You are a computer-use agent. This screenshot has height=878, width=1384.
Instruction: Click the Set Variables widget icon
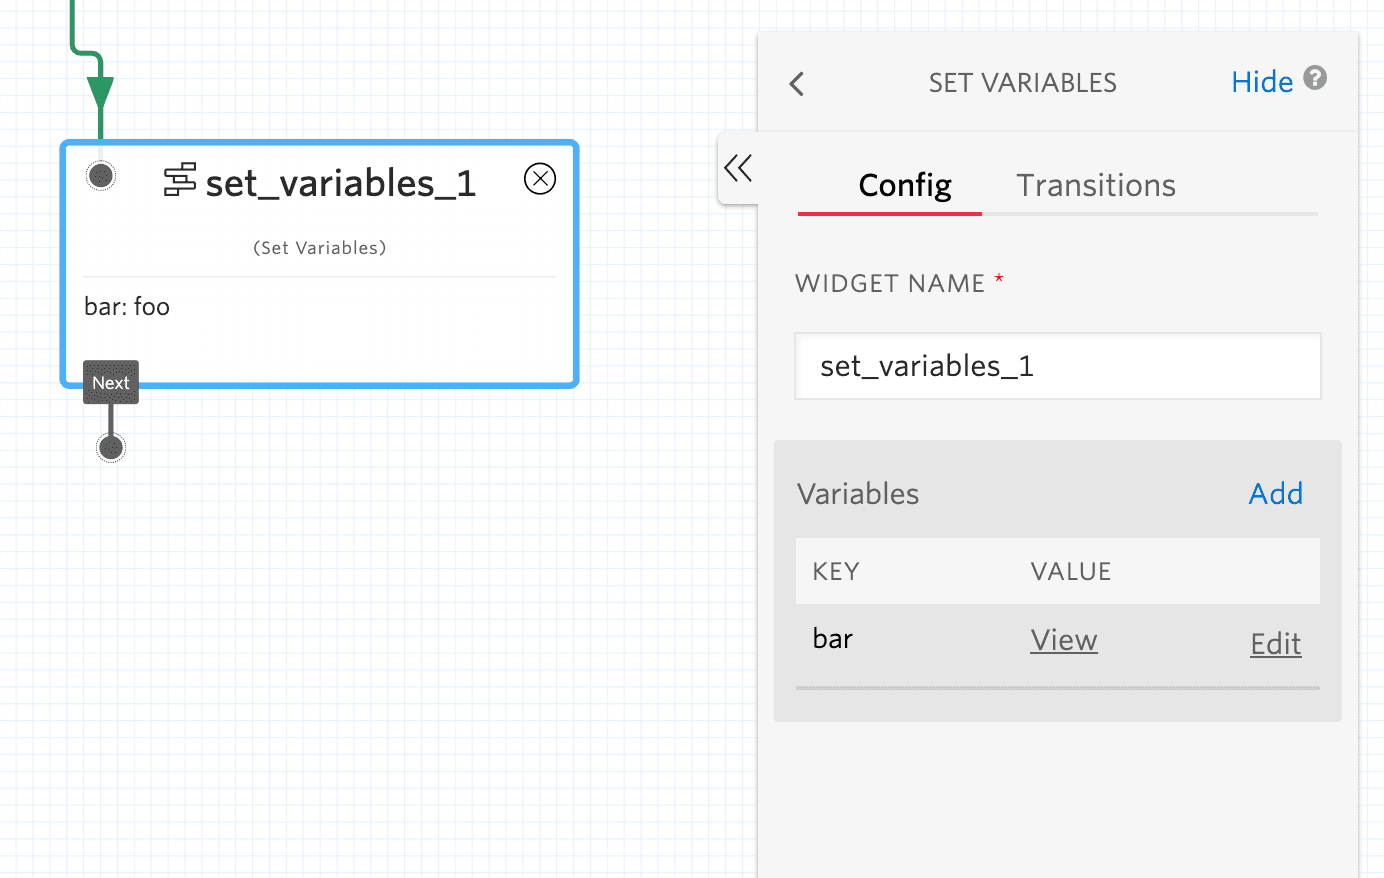point(180,182)
